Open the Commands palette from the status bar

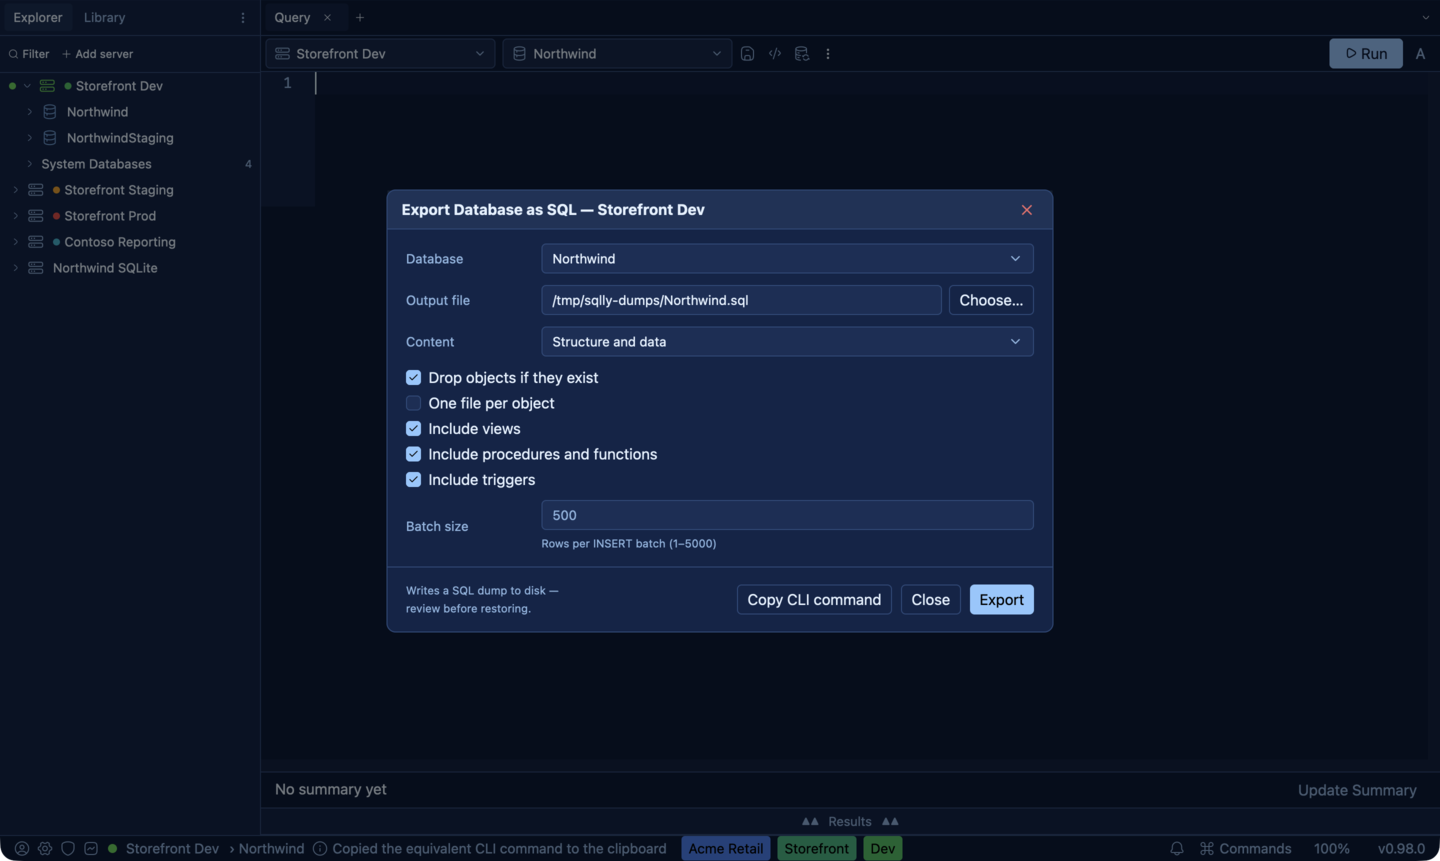(1246, 848)
